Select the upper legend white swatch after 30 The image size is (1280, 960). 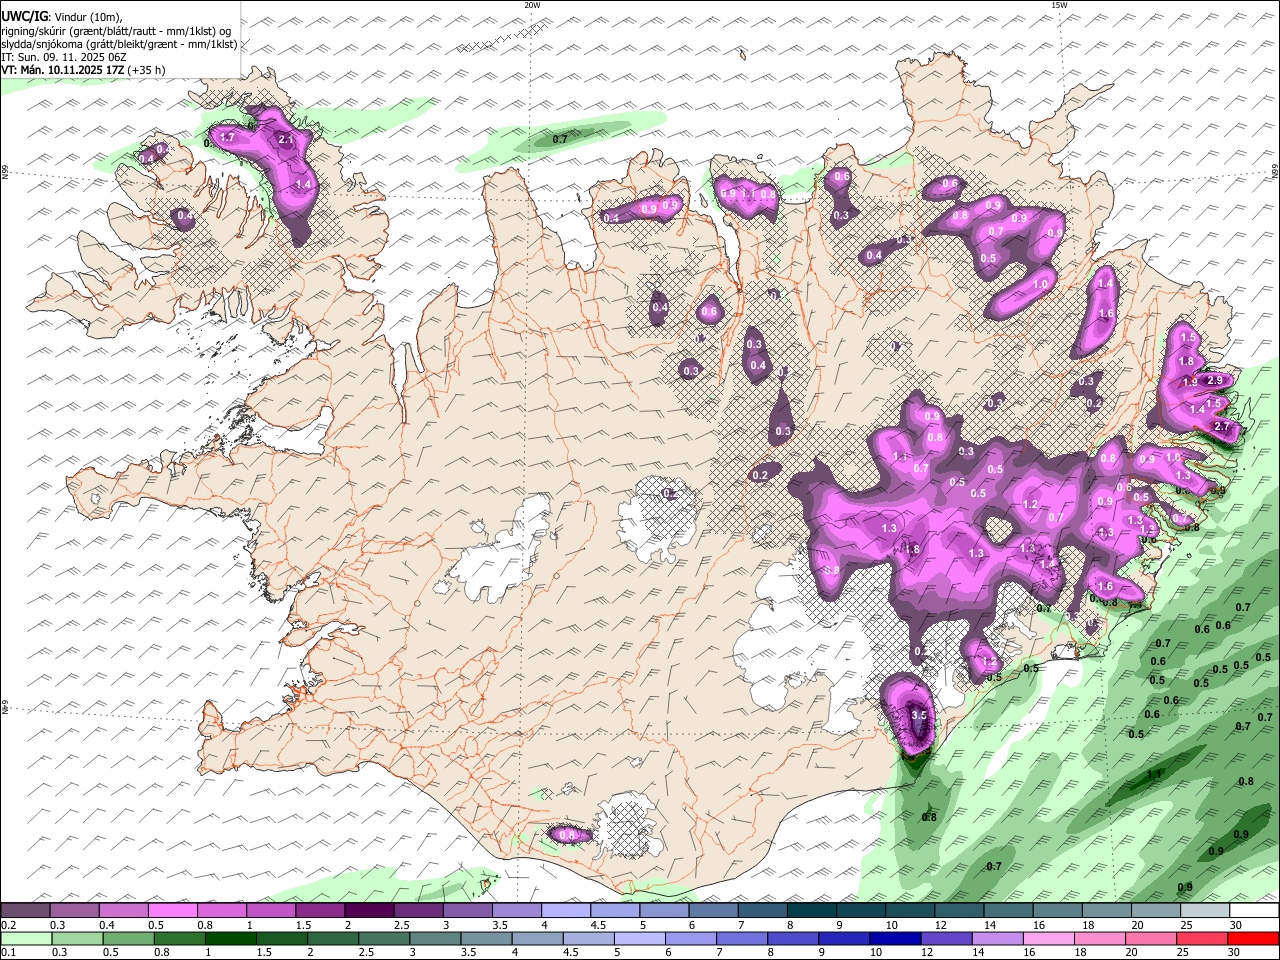click(1254, 911)
